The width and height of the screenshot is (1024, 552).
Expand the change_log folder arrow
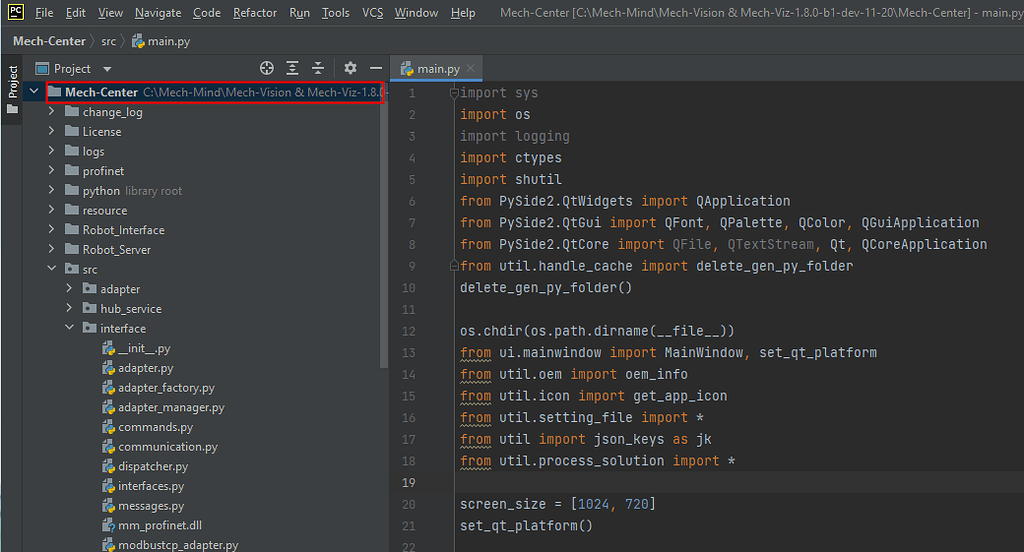click(x=52, y=112)
